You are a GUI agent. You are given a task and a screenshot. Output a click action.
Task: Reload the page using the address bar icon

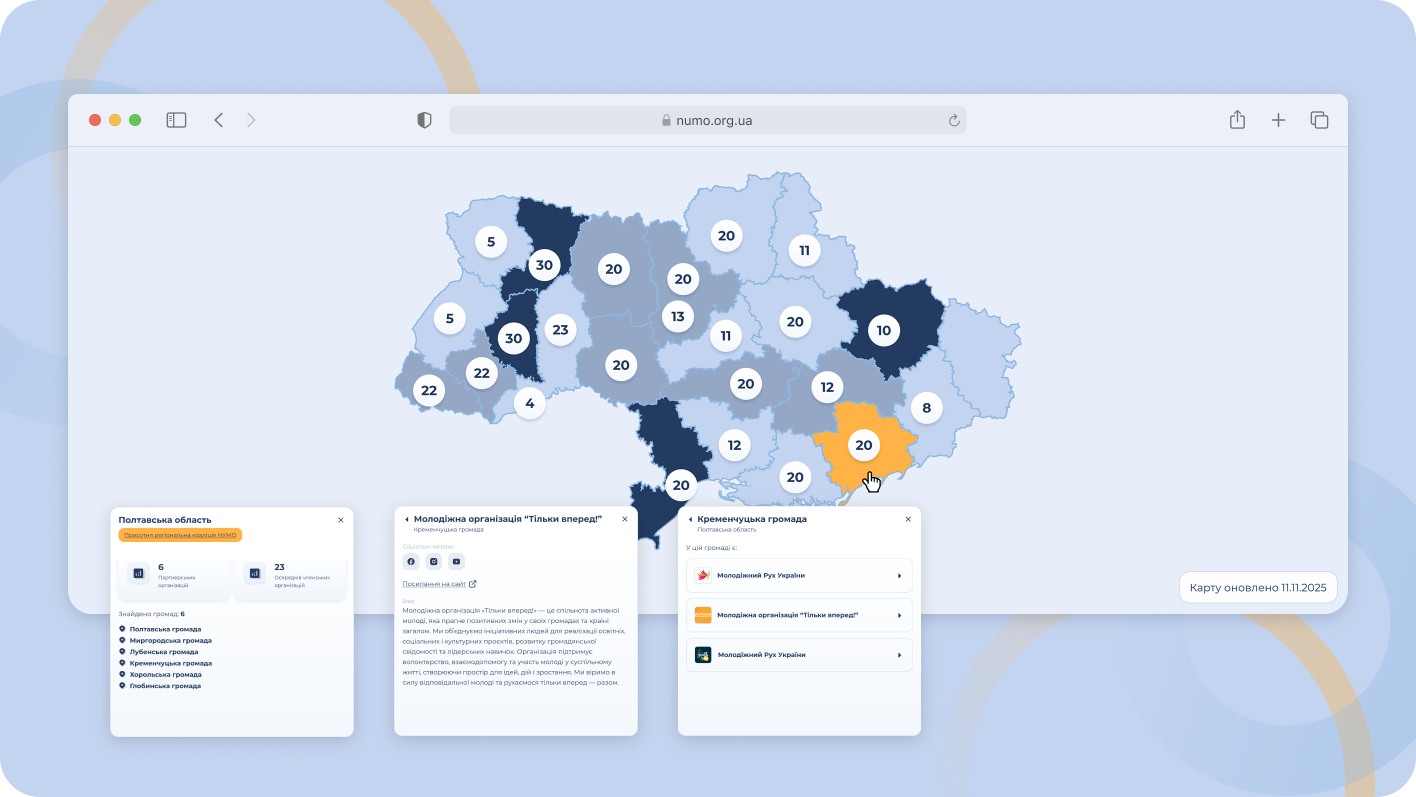954,121
